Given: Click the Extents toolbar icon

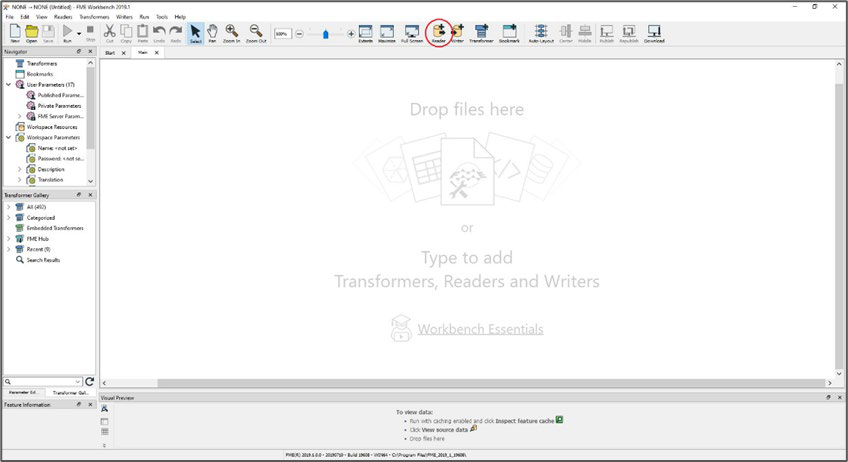Looking at the screenshot, I should click(x=366, y=34).
